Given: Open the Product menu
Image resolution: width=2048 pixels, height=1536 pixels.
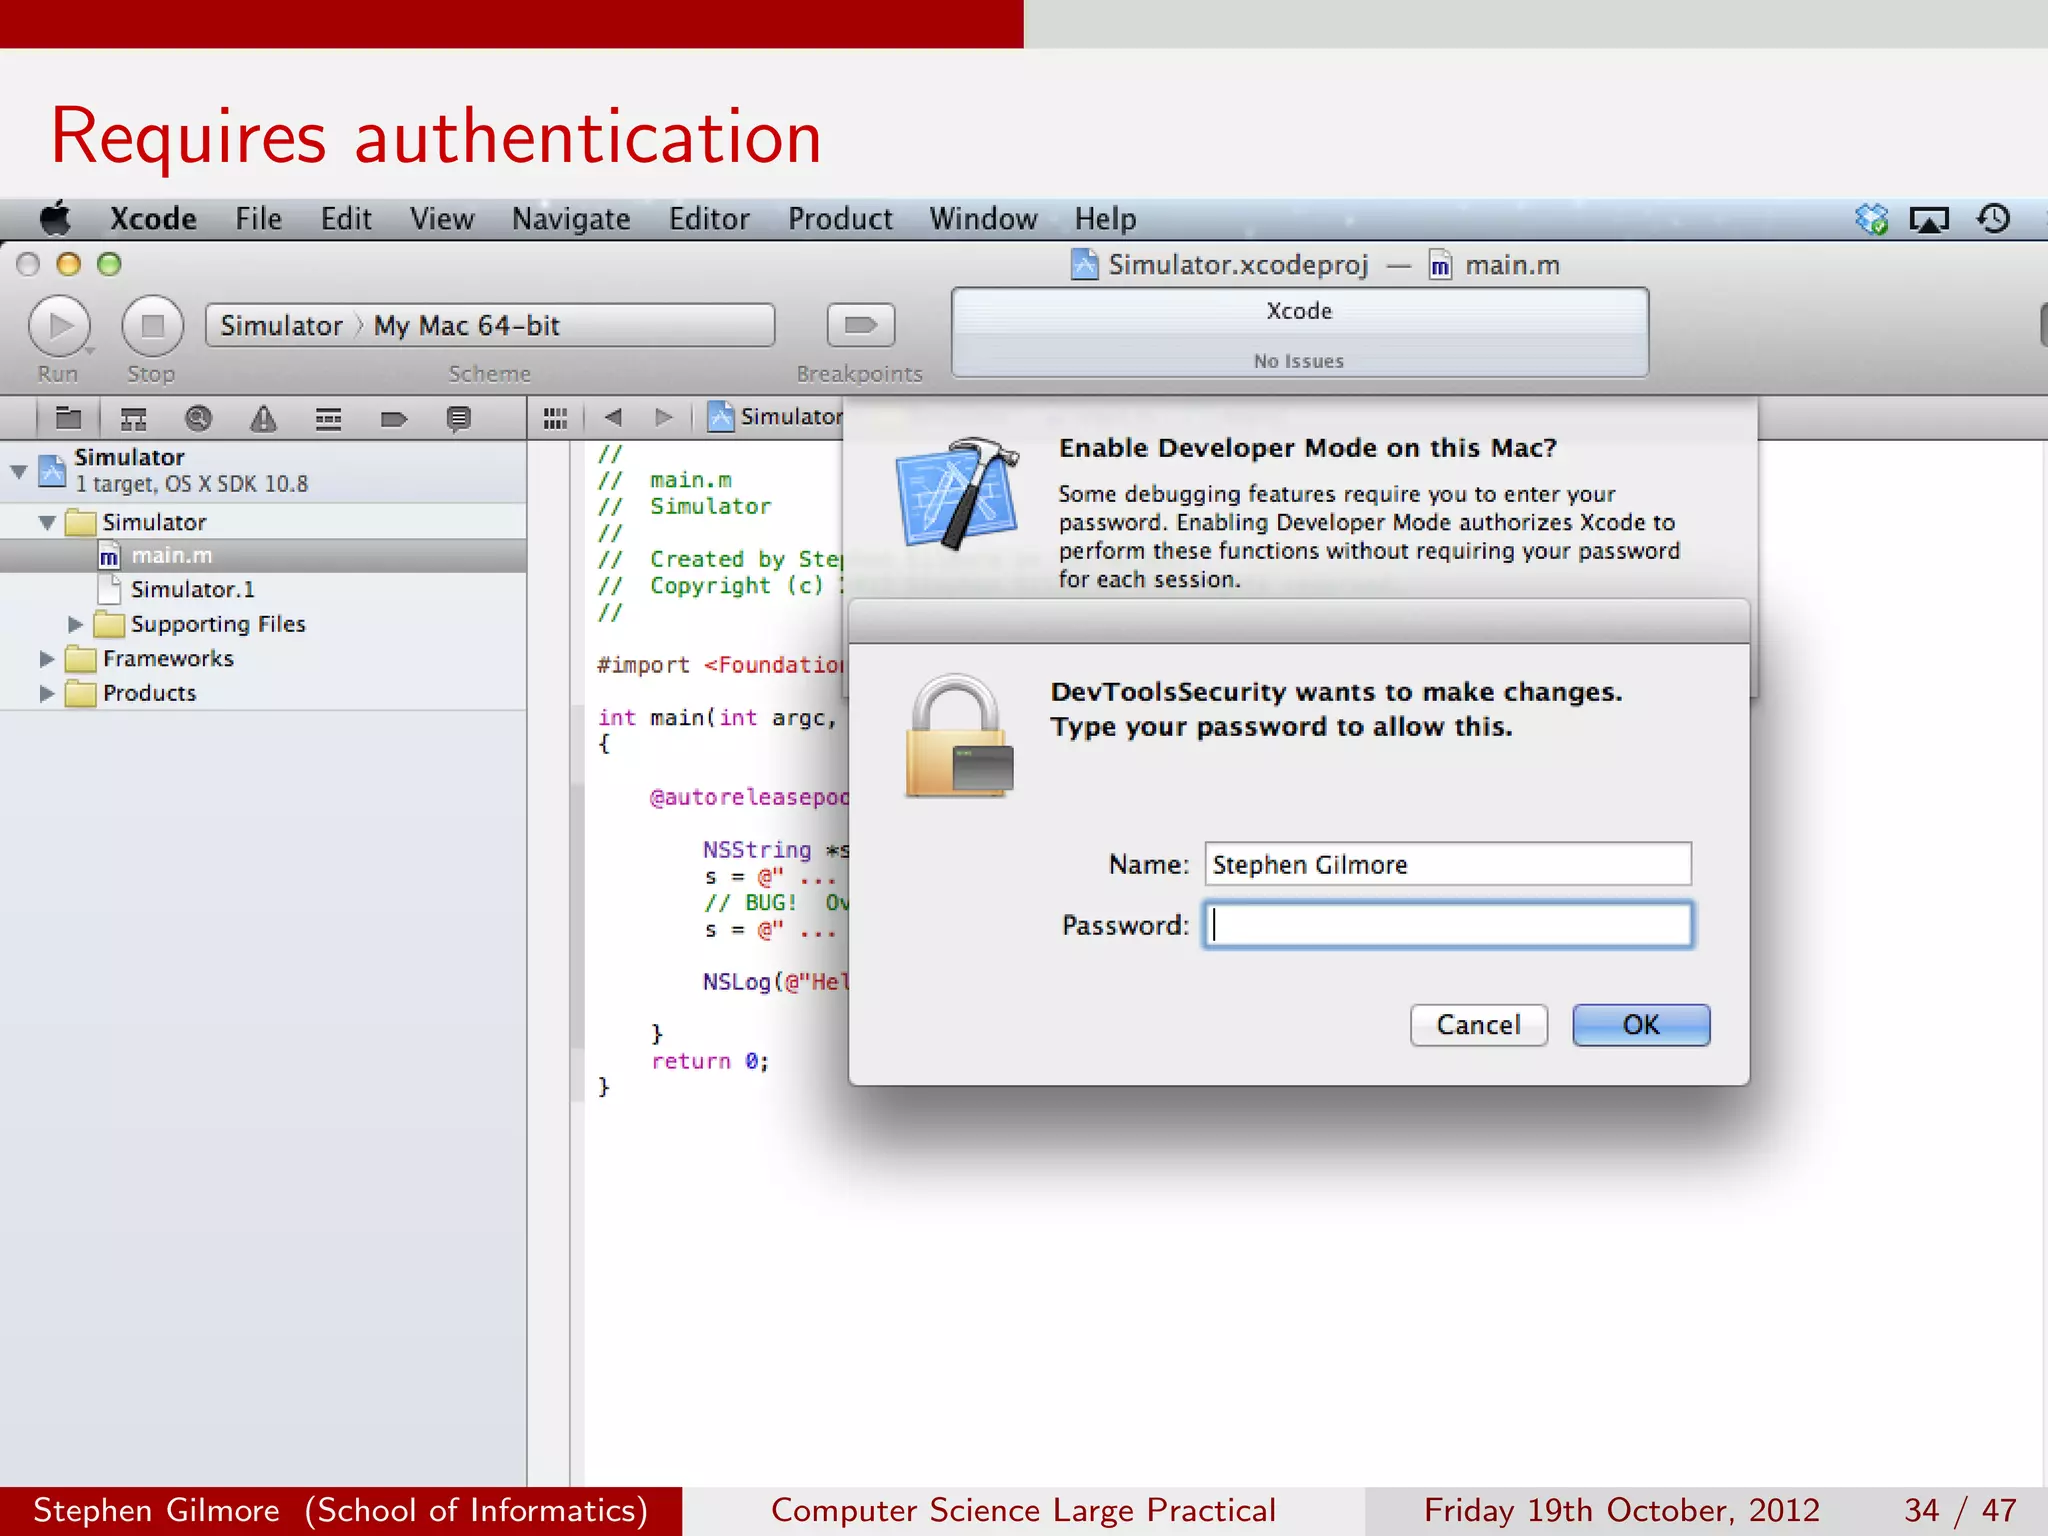Looking at the screenshot, I should click(840, 218).
